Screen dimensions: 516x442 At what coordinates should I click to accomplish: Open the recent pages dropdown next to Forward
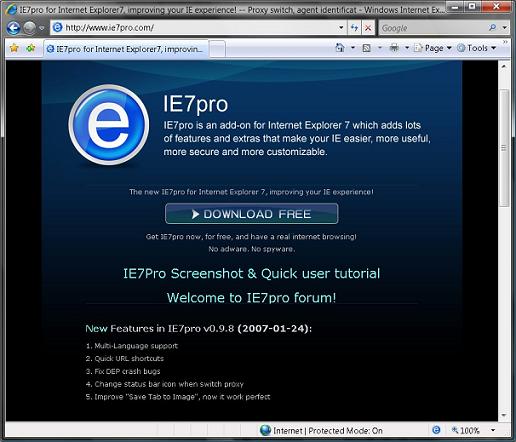tap(42, 28)
